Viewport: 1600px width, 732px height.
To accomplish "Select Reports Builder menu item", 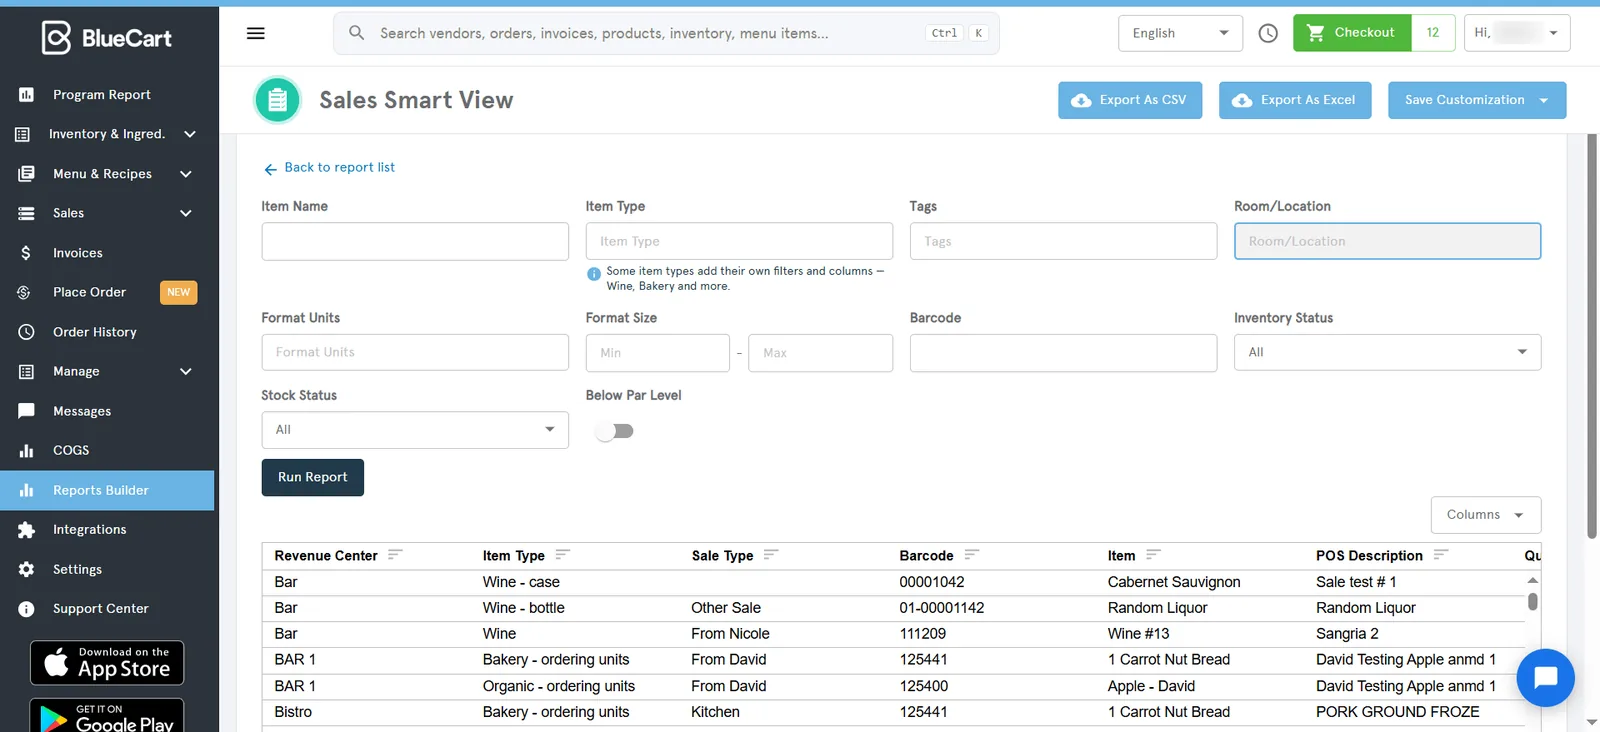I will pyautogui.click(x=107, y=490).
